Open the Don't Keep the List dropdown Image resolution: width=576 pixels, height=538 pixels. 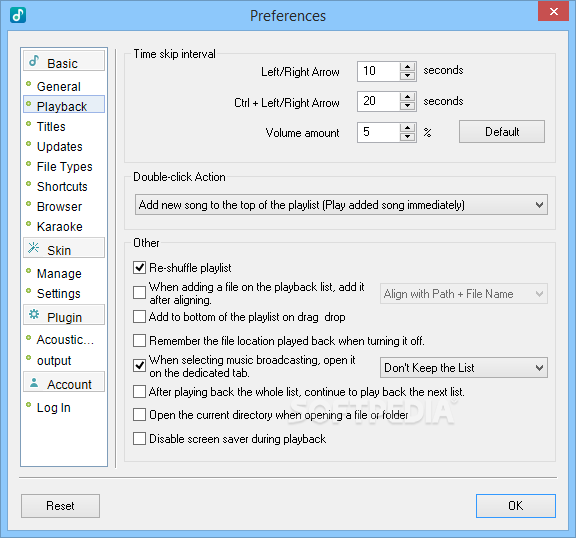(x=464, y=368)
